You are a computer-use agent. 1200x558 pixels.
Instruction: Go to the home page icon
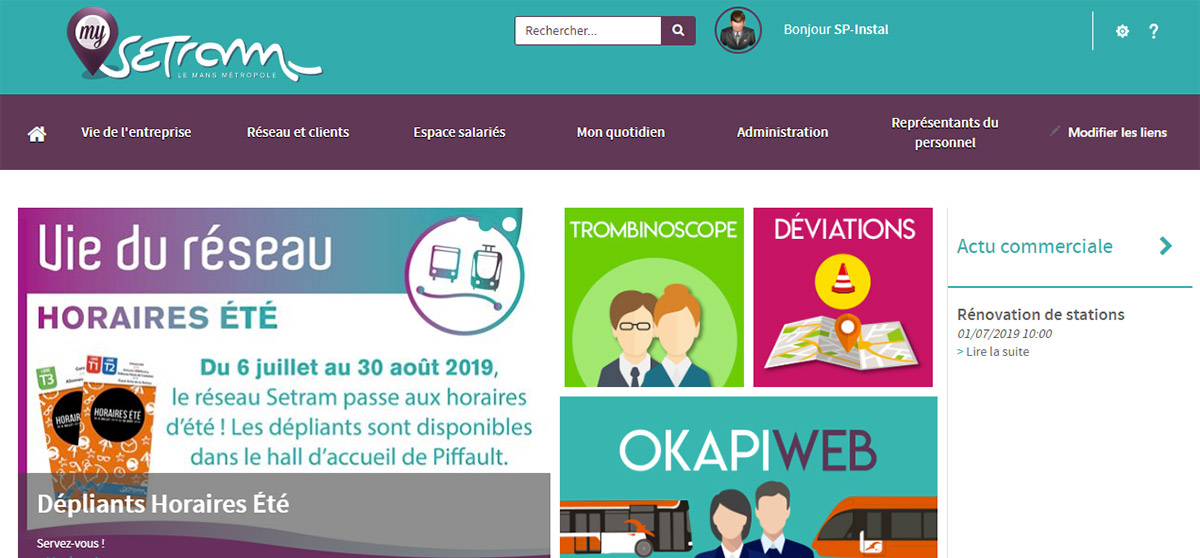[x=37, y=133]
